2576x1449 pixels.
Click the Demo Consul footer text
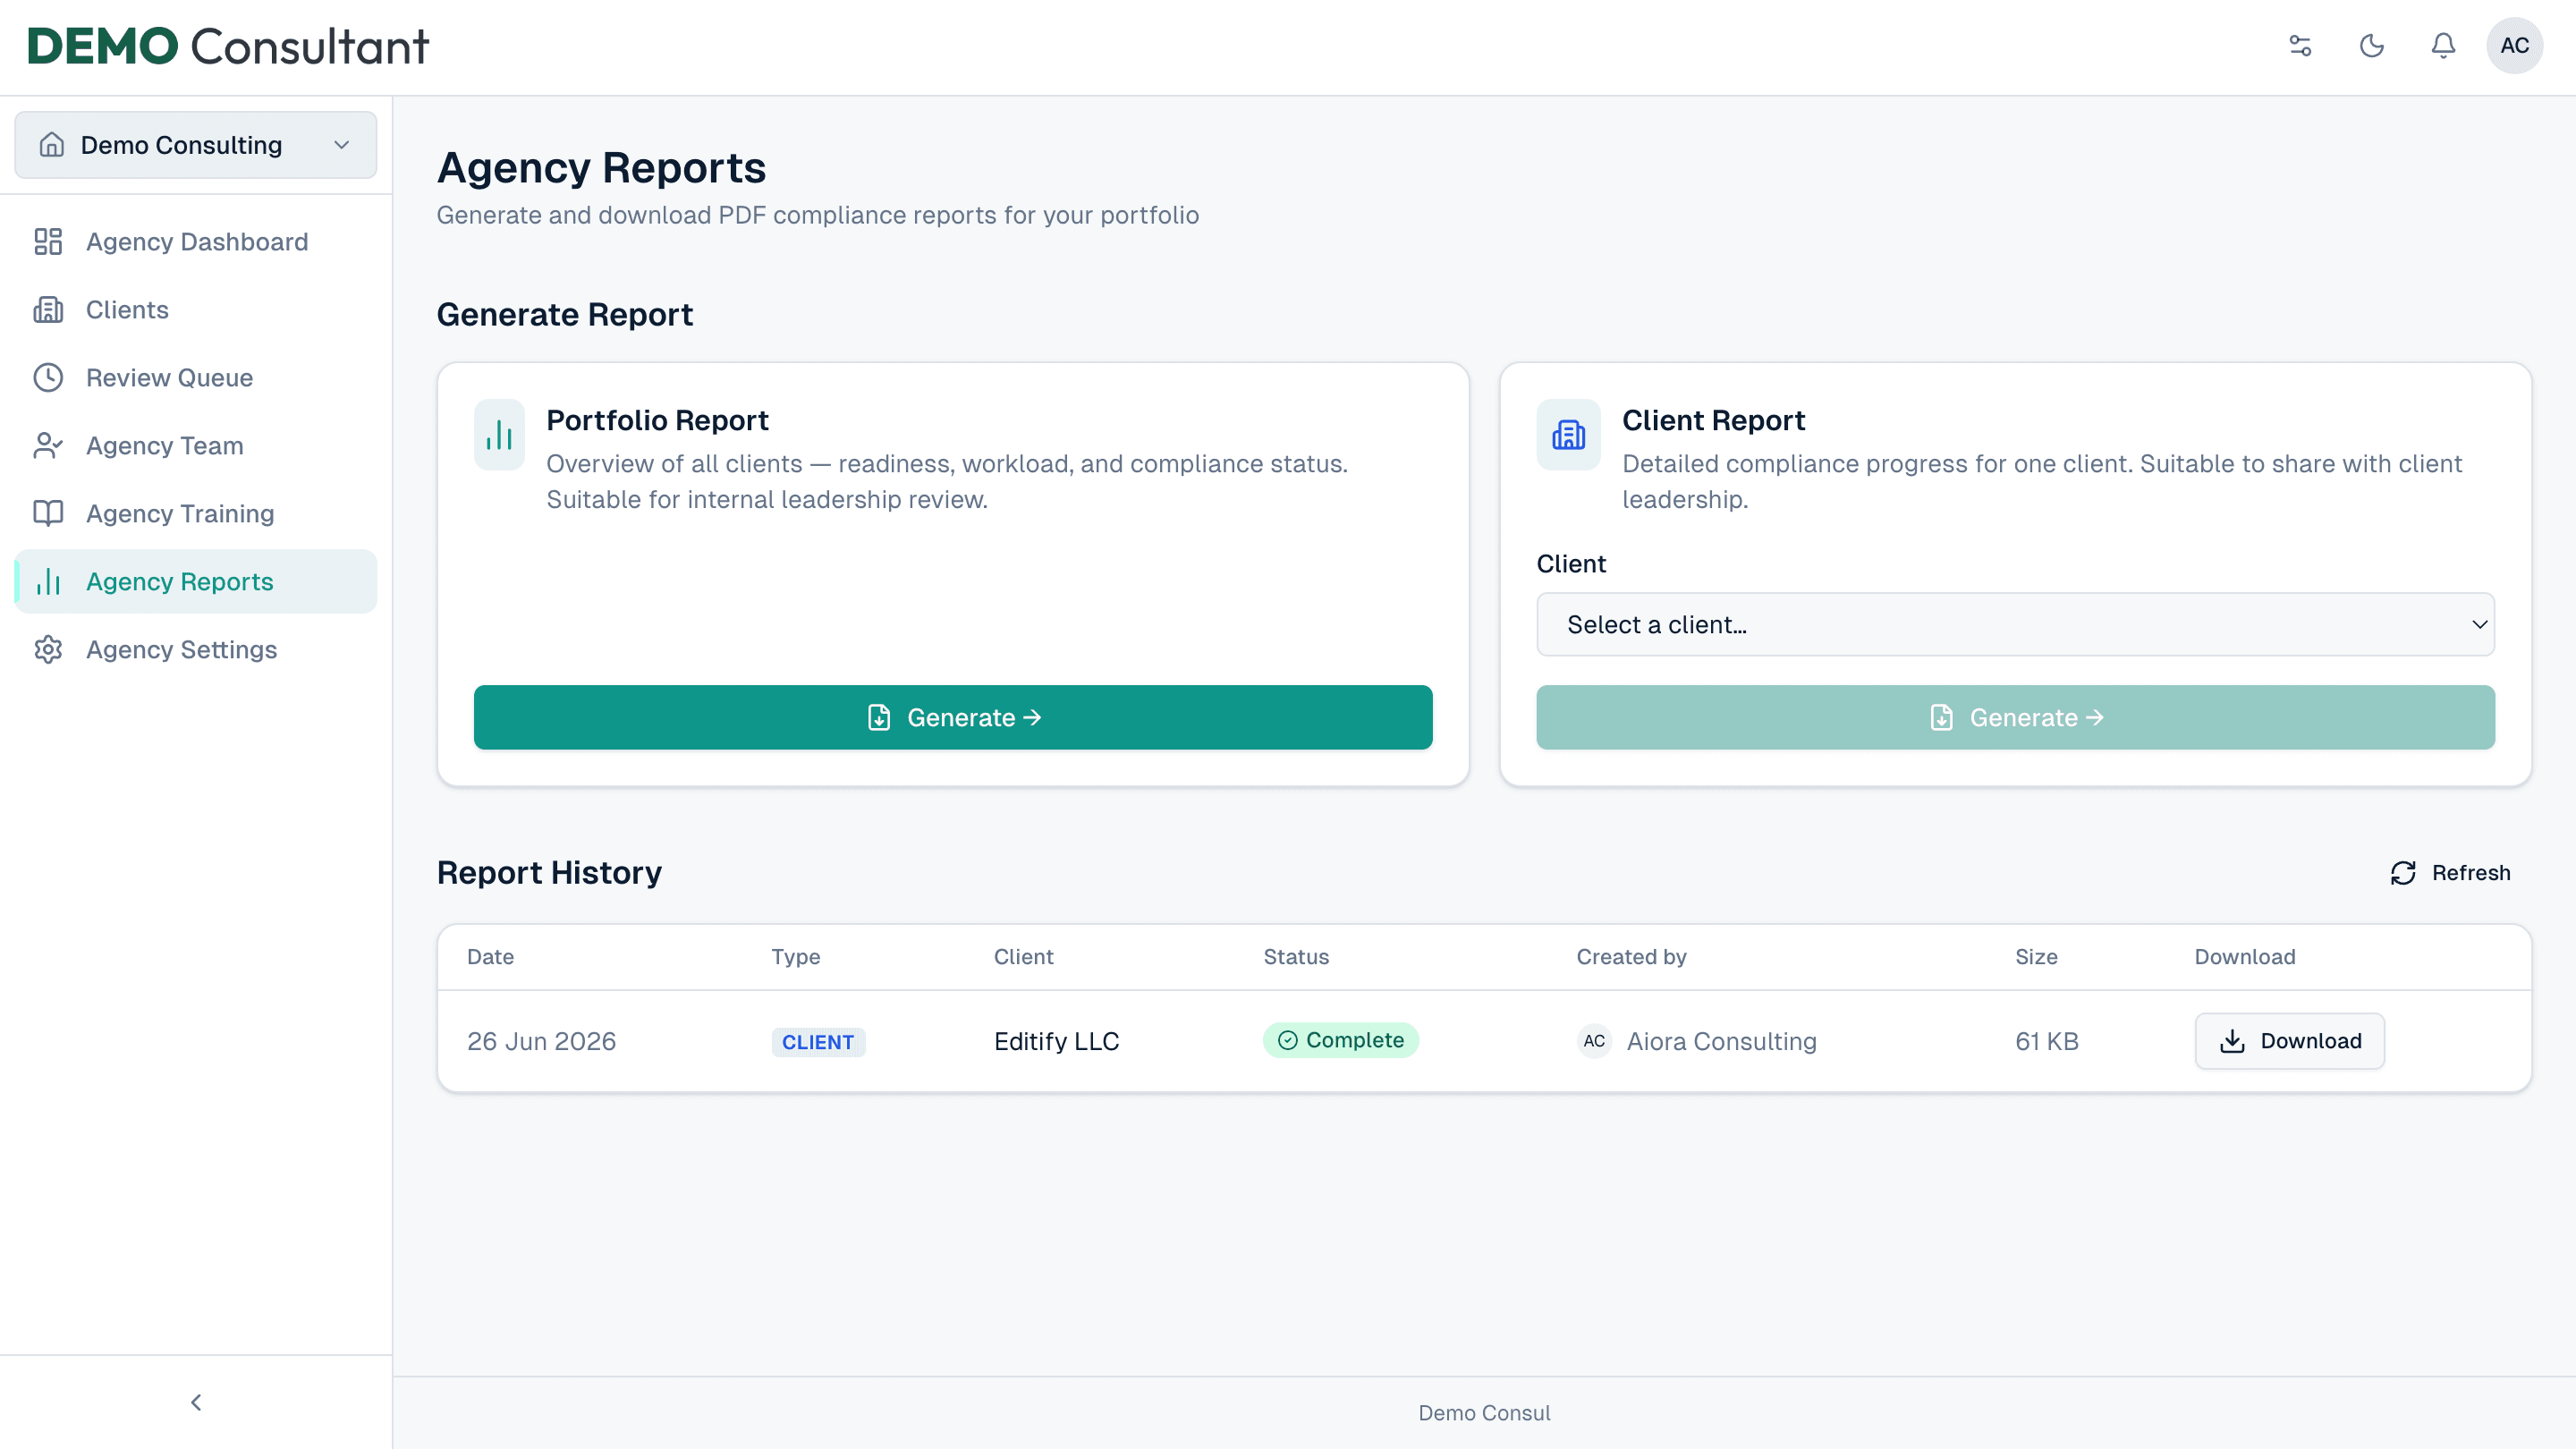point(1484,1413)
